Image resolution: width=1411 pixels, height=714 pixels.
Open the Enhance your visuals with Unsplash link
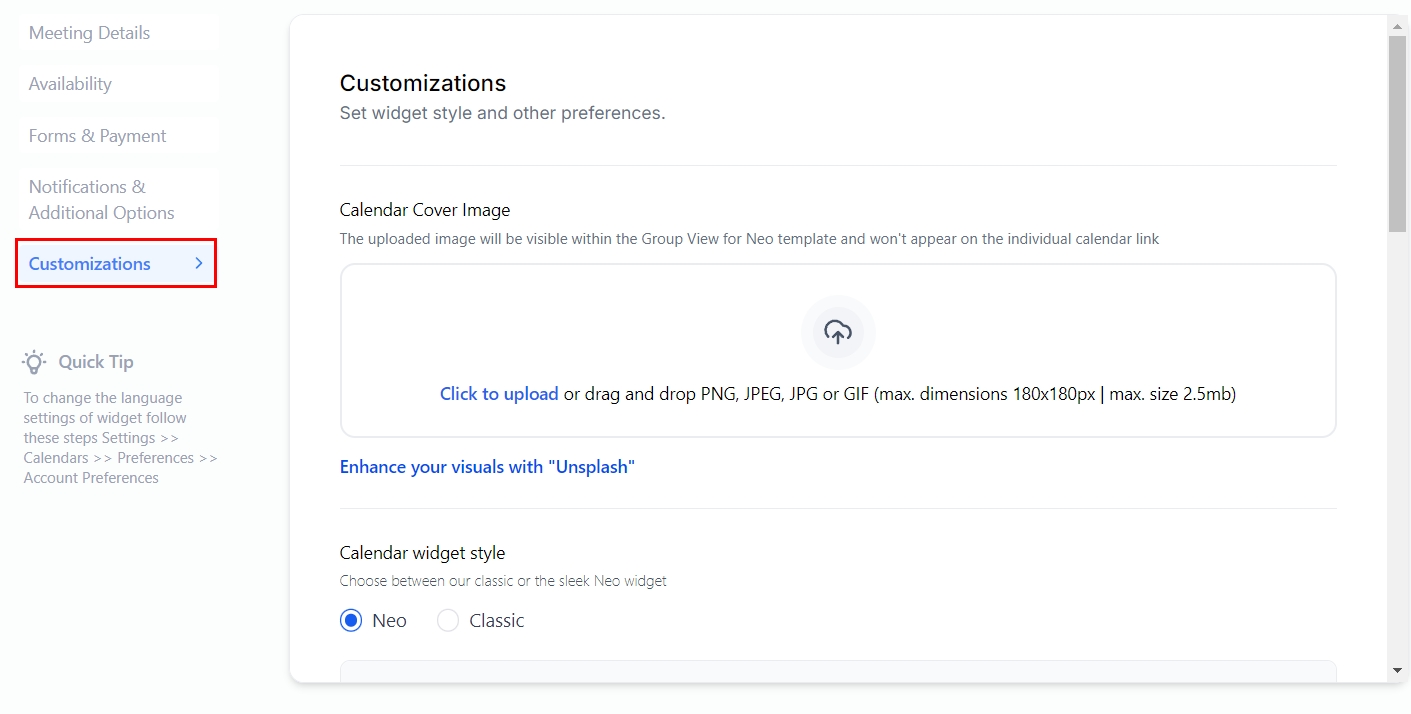coord(487,467)
